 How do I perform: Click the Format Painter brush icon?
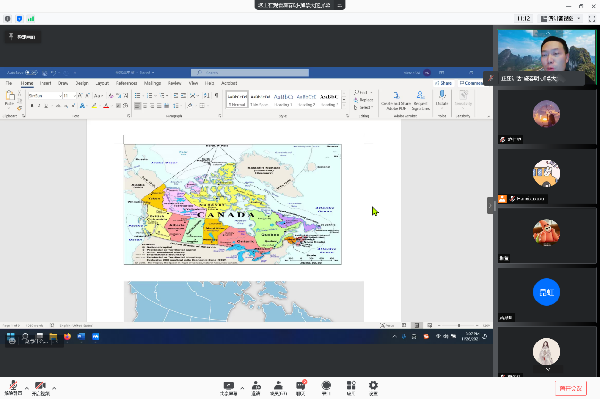coord(20,108)
